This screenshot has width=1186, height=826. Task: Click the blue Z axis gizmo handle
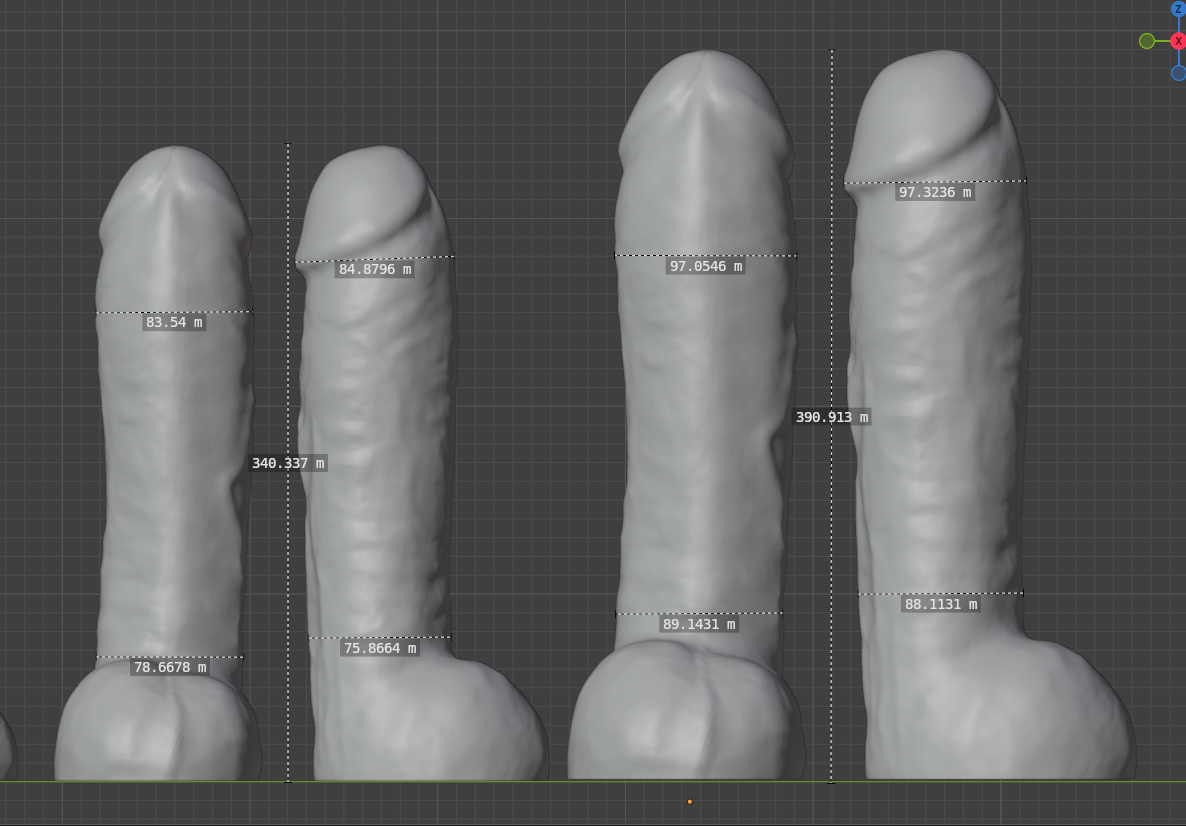click(1178, 9)
